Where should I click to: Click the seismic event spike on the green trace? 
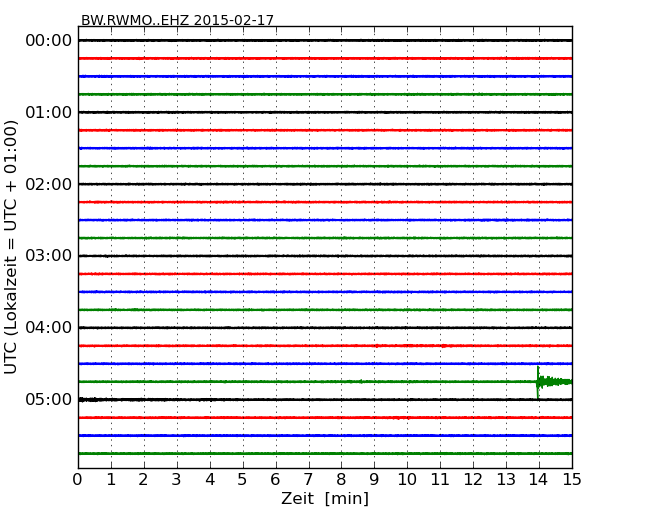538,382
